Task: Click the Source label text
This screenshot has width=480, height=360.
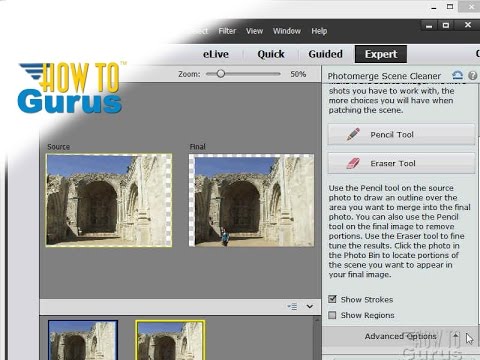Action: (x=58, y=147)
